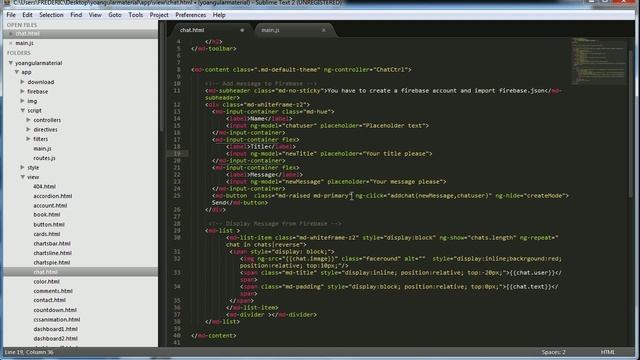The width and height of the screenshot is (640, 360).
Task: Expand the img folder
Action: click(22, 101)
